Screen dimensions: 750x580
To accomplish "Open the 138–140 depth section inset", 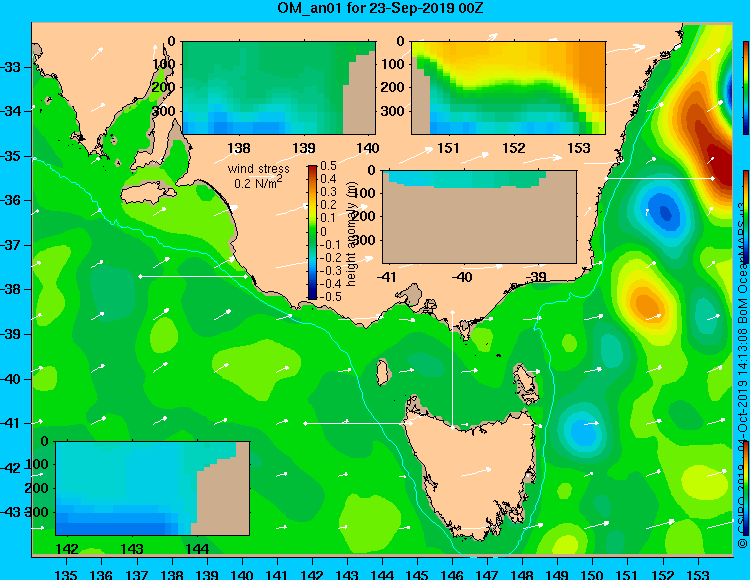I will (279, 88).
